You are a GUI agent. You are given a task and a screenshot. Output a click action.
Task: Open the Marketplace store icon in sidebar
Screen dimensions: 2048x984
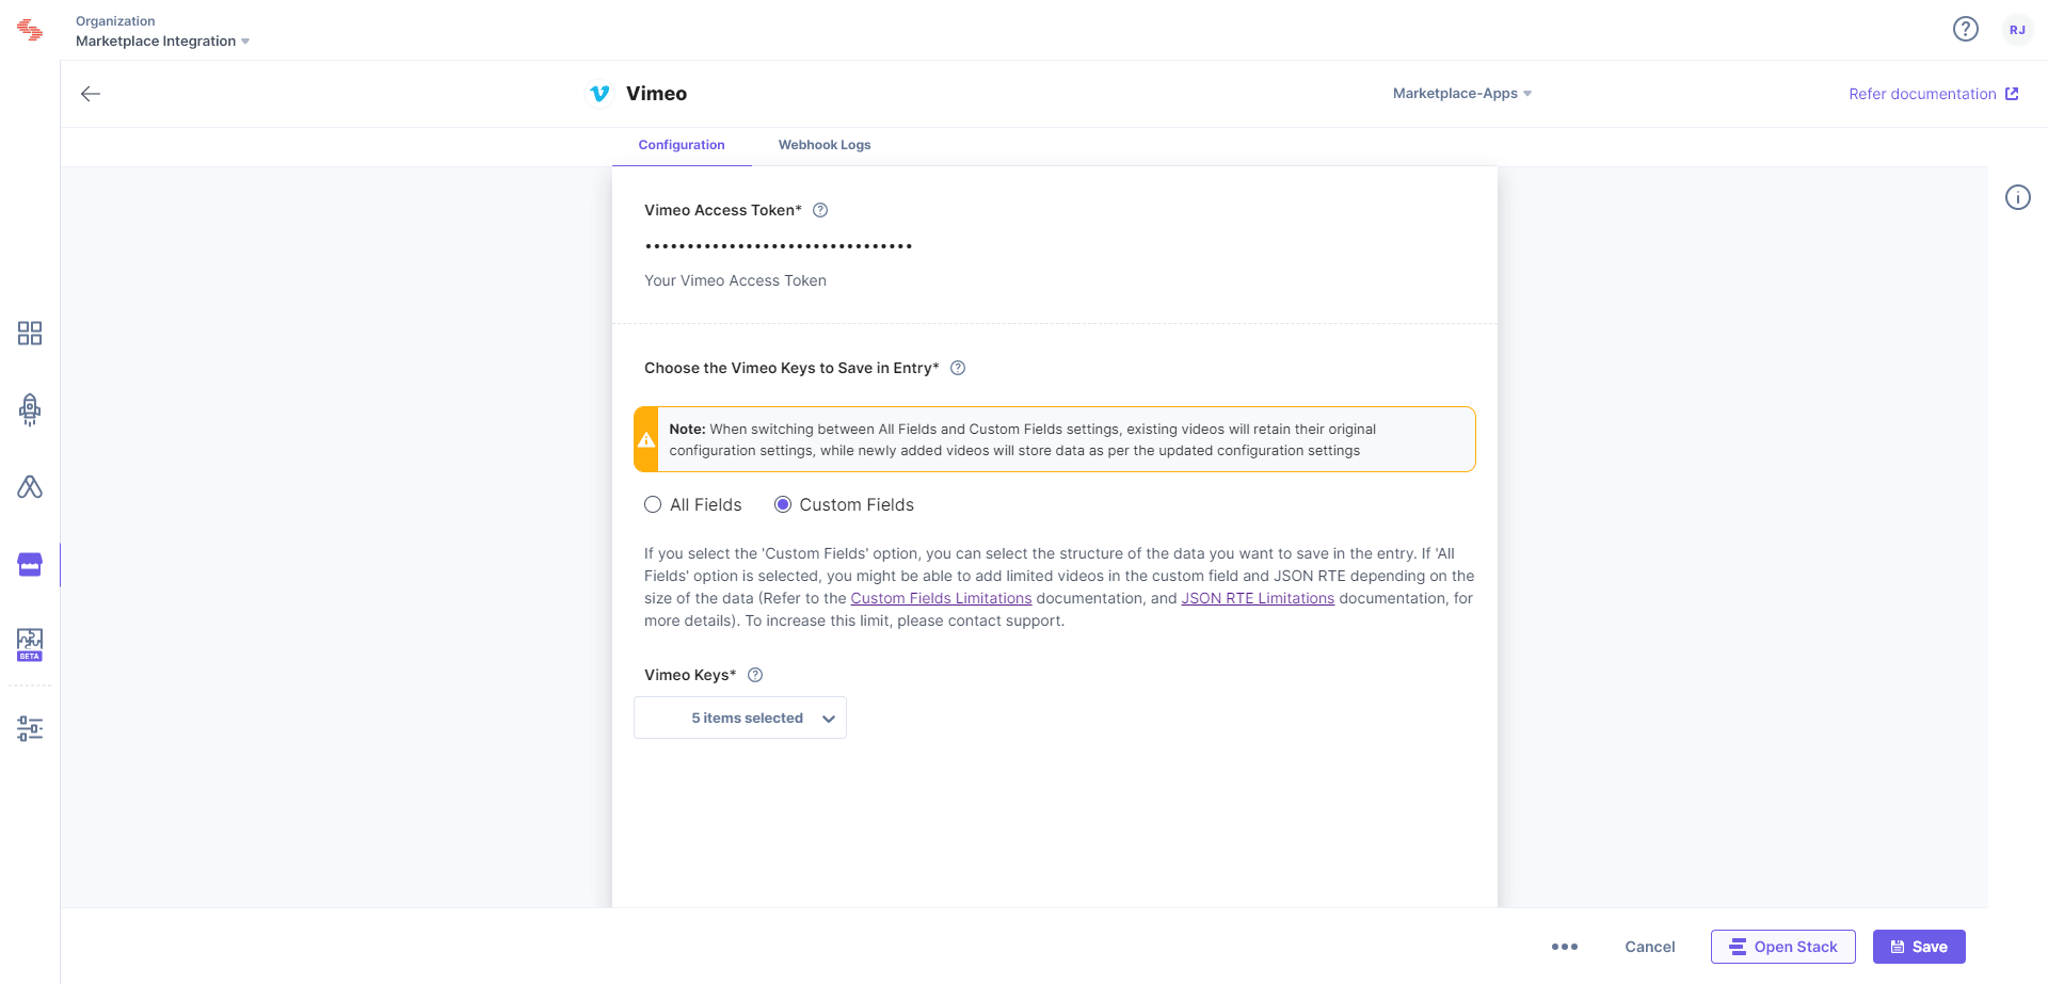click(x=30, y=565)
